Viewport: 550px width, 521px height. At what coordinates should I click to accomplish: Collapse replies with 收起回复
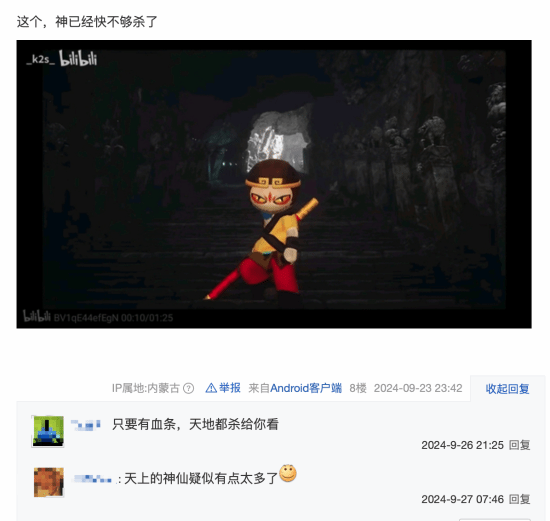507,389
